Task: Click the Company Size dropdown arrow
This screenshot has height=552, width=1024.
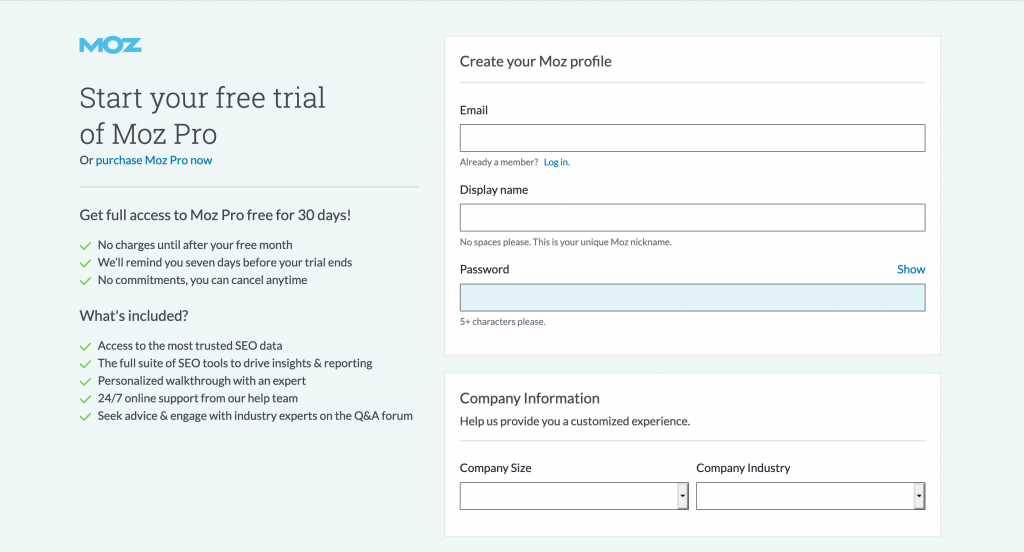Action: tap(682, 496)
